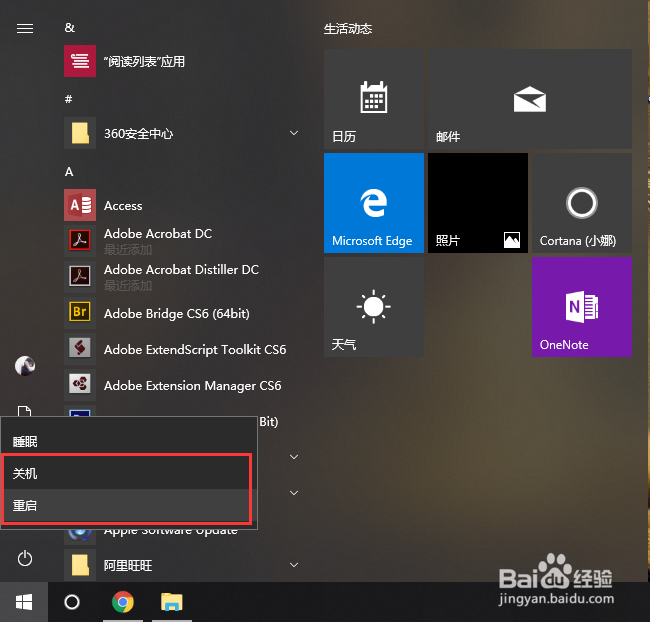Open Adobe Acrobat Distiller DC icon
Viewport: 650px width, 622px height.
click(x=80, y=277)
